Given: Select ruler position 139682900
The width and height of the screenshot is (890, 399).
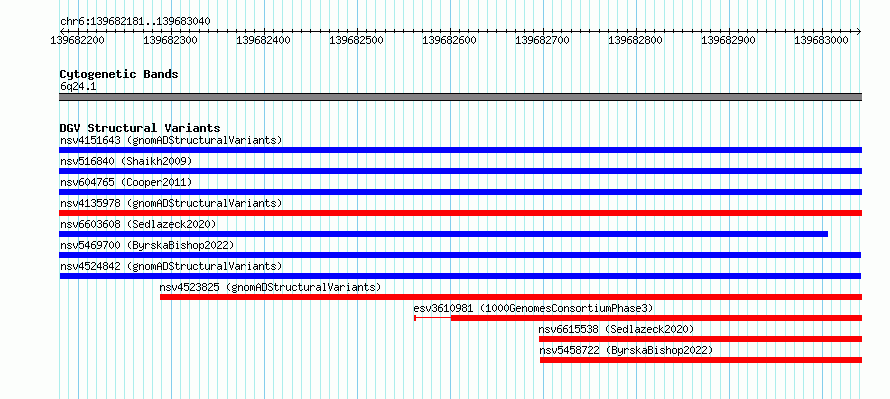Looking at the screenshot, I should click(x=729, y=40).
